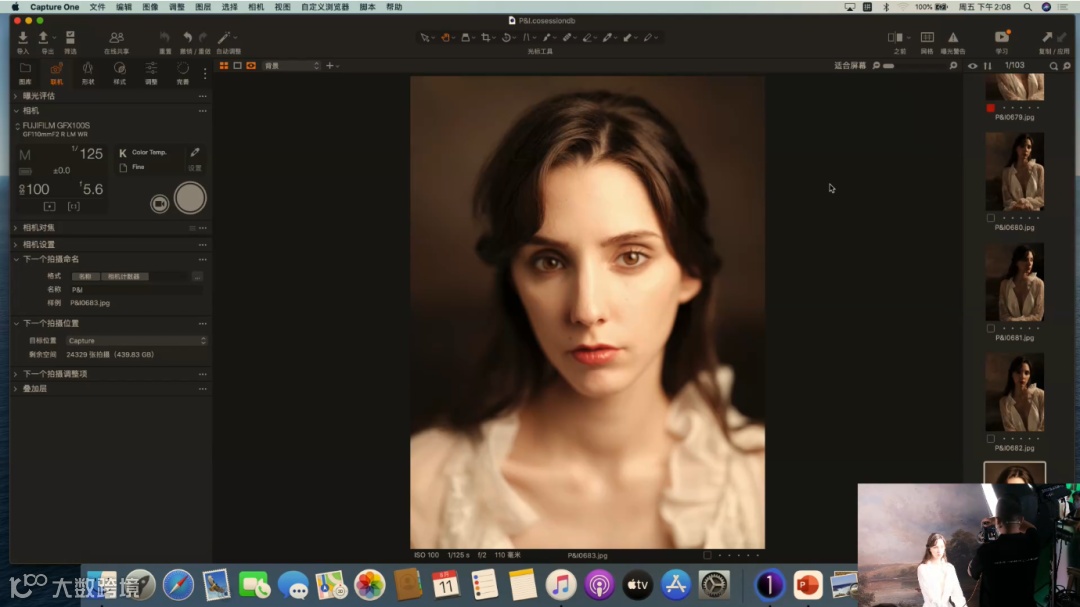Select the pointer select cursor tool
The height and width of the screenshot is (607, 1080).
(x=425, y=38)
